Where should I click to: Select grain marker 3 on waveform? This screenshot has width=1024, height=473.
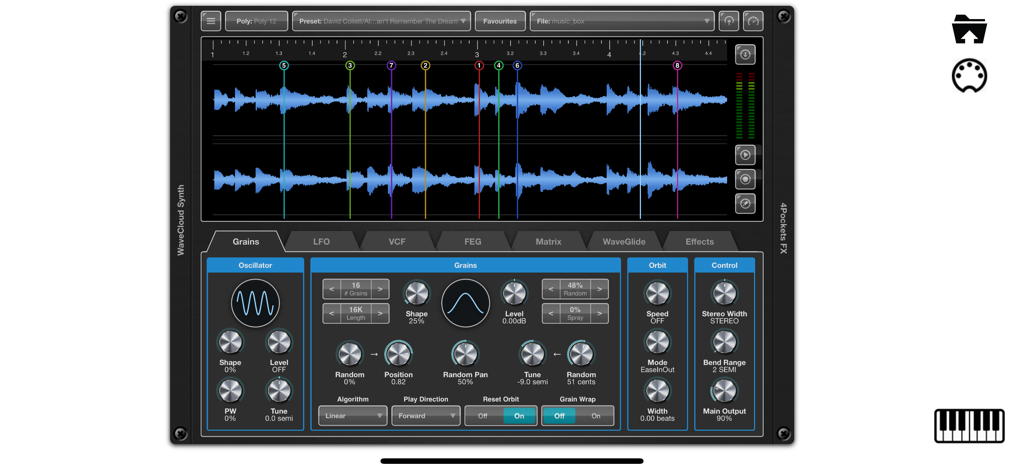point(350,65)
